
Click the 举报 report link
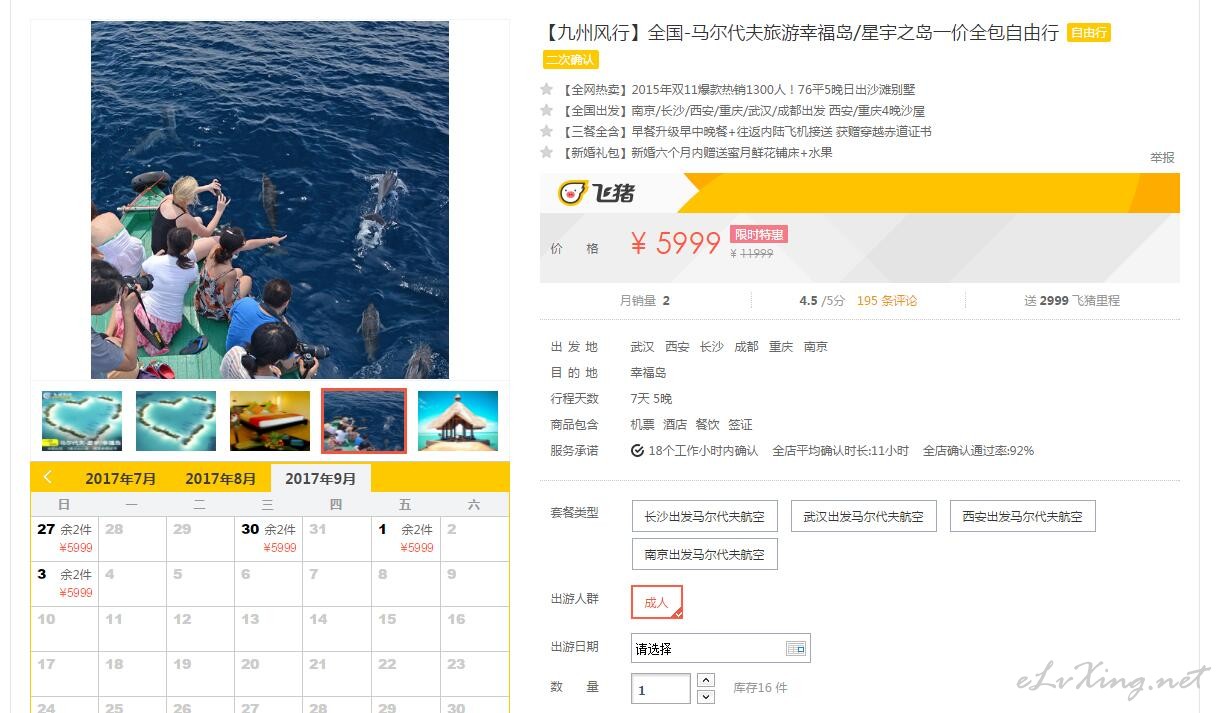tap(1162, 157)
